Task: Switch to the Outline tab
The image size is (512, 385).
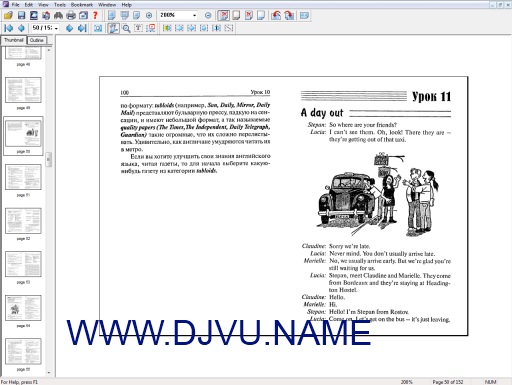Action: pos(37,40)
